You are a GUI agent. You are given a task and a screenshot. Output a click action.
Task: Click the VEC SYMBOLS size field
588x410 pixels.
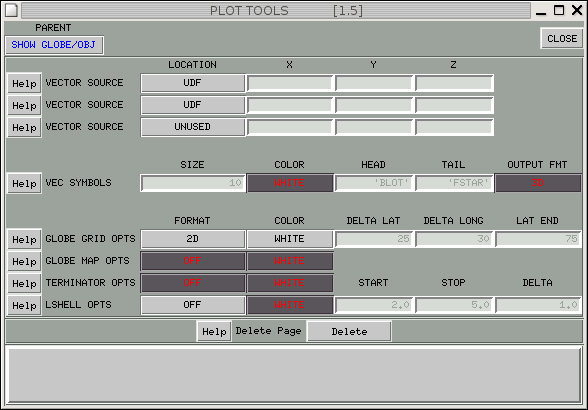pyautogui.click(x=193, y=183)
